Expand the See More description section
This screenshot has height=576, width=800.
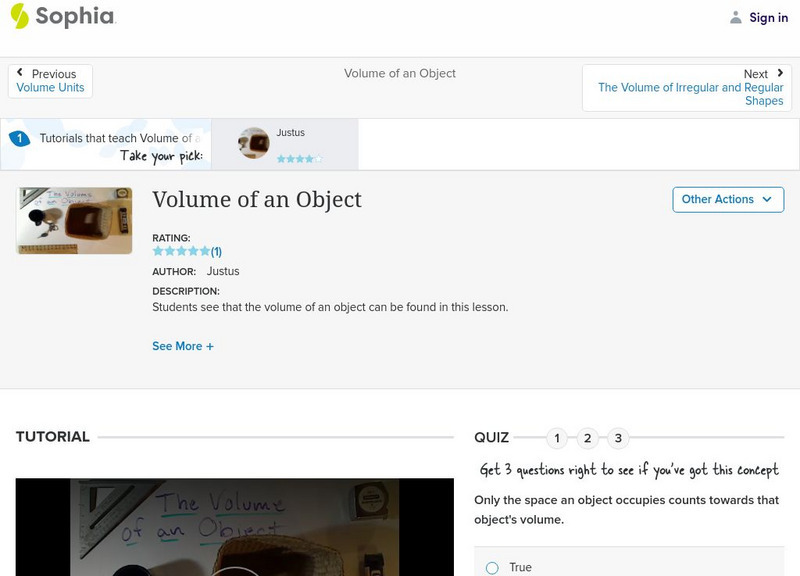(x=184, y=345)
